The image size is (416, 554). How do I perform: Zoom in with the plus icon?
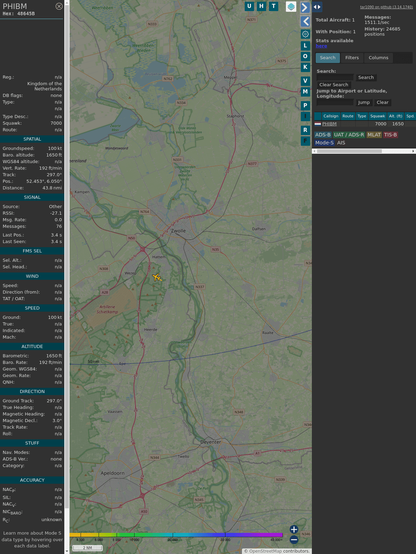[x=294, y=529]
